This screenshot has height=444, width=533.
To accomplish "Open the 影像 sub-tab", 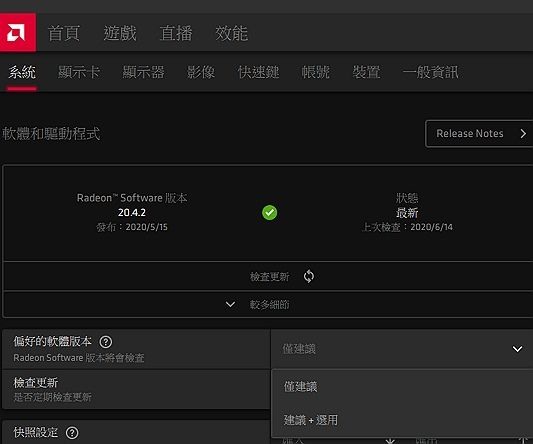I will (201, 72).
